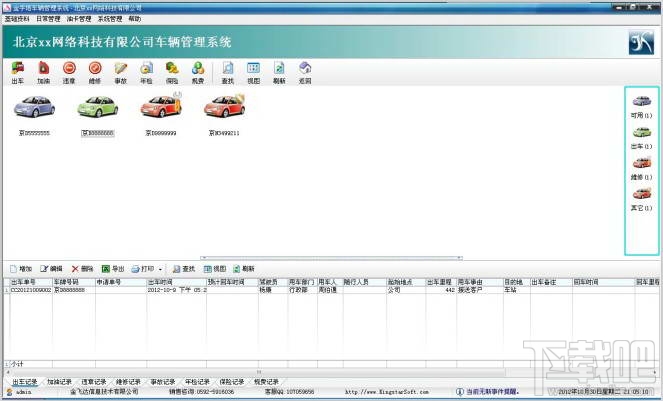Switch to the 违章记录 tab

pos(94,382)
